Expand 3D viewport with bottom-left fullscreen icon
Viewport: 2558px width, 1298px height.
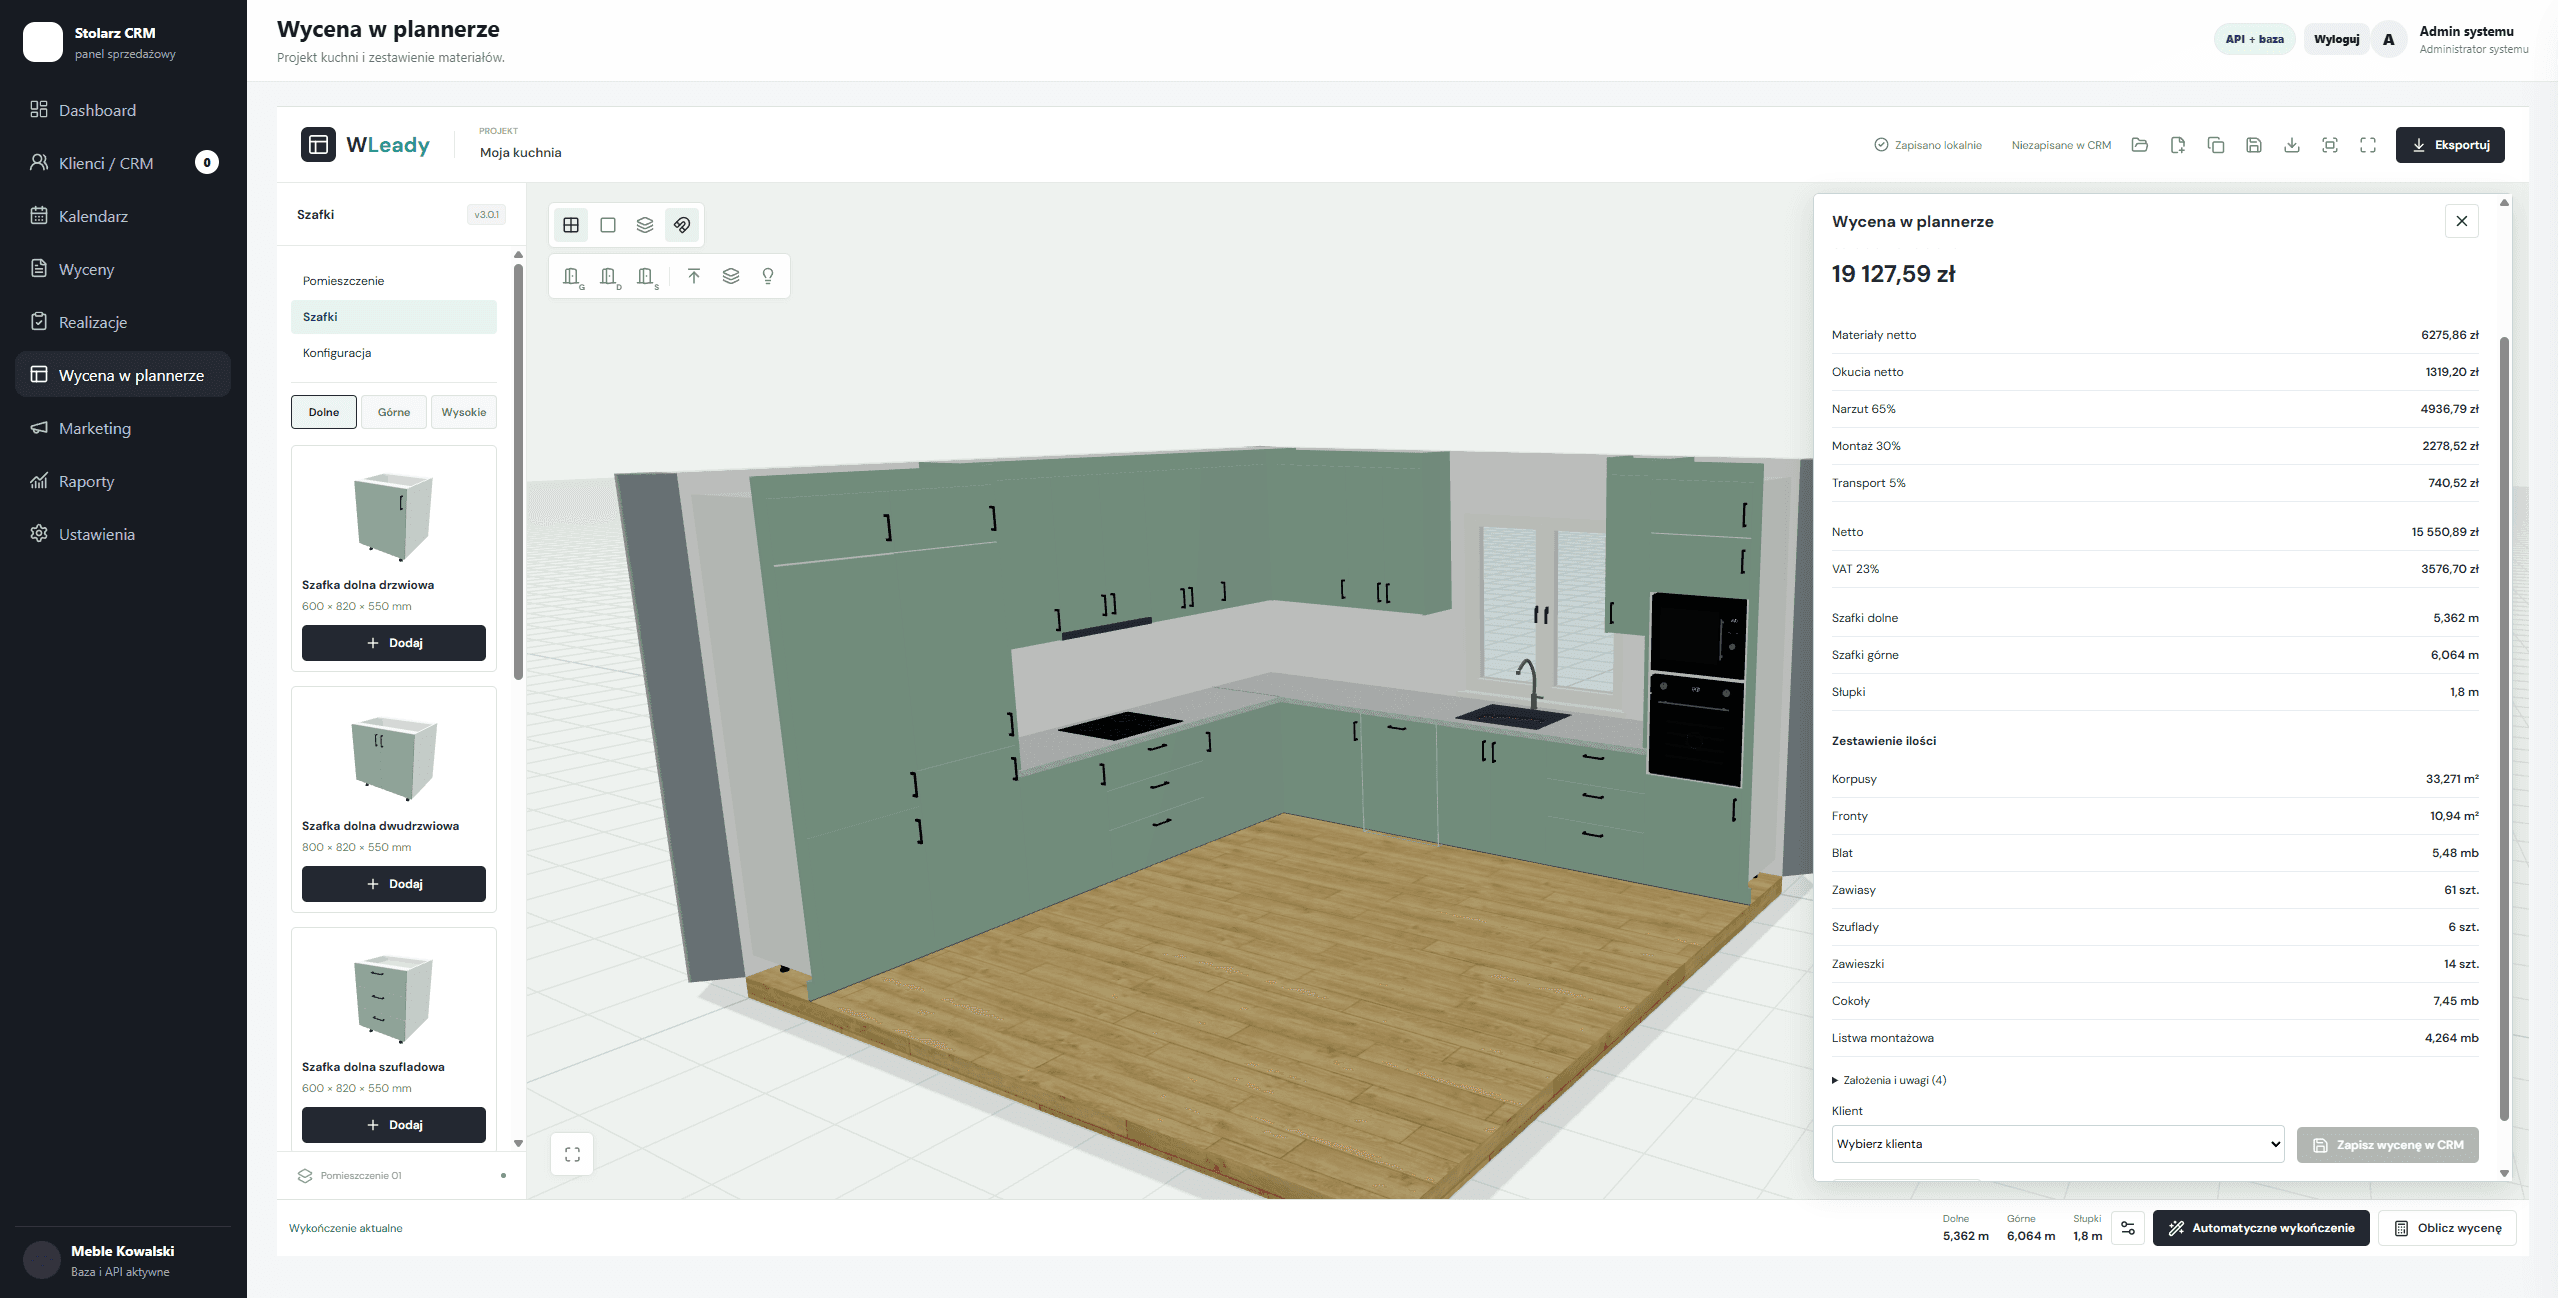tap(572, 1154)
